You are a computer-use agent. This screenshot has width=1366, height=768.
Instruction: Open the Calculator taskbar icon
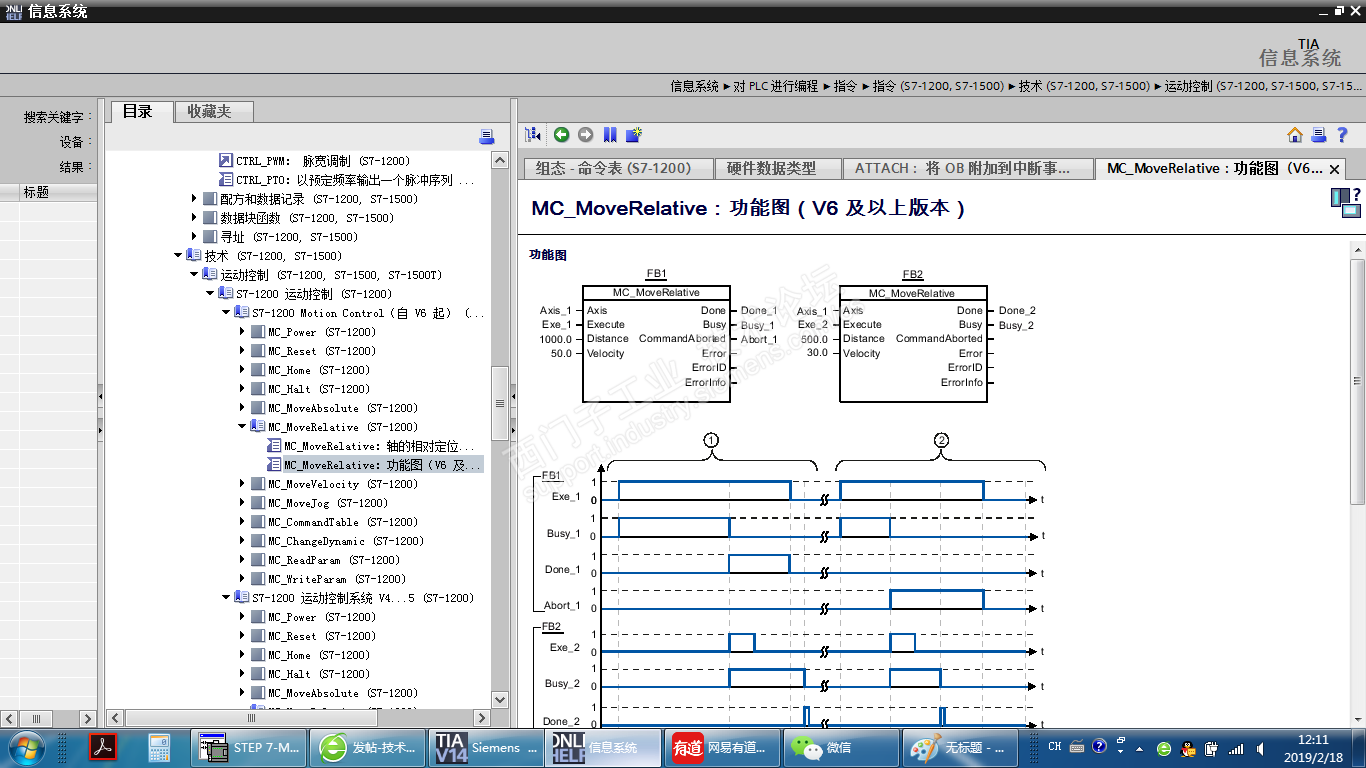(x=159, y=747)
